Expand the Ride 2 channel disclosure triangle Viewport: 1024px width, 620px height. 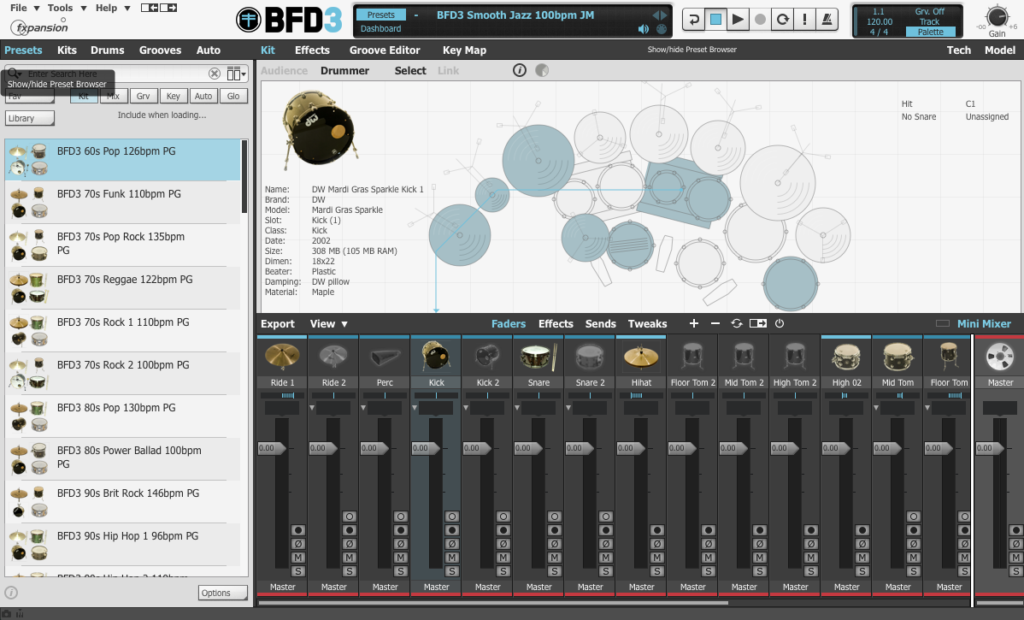pyautogui.click(x=312, y=408)
